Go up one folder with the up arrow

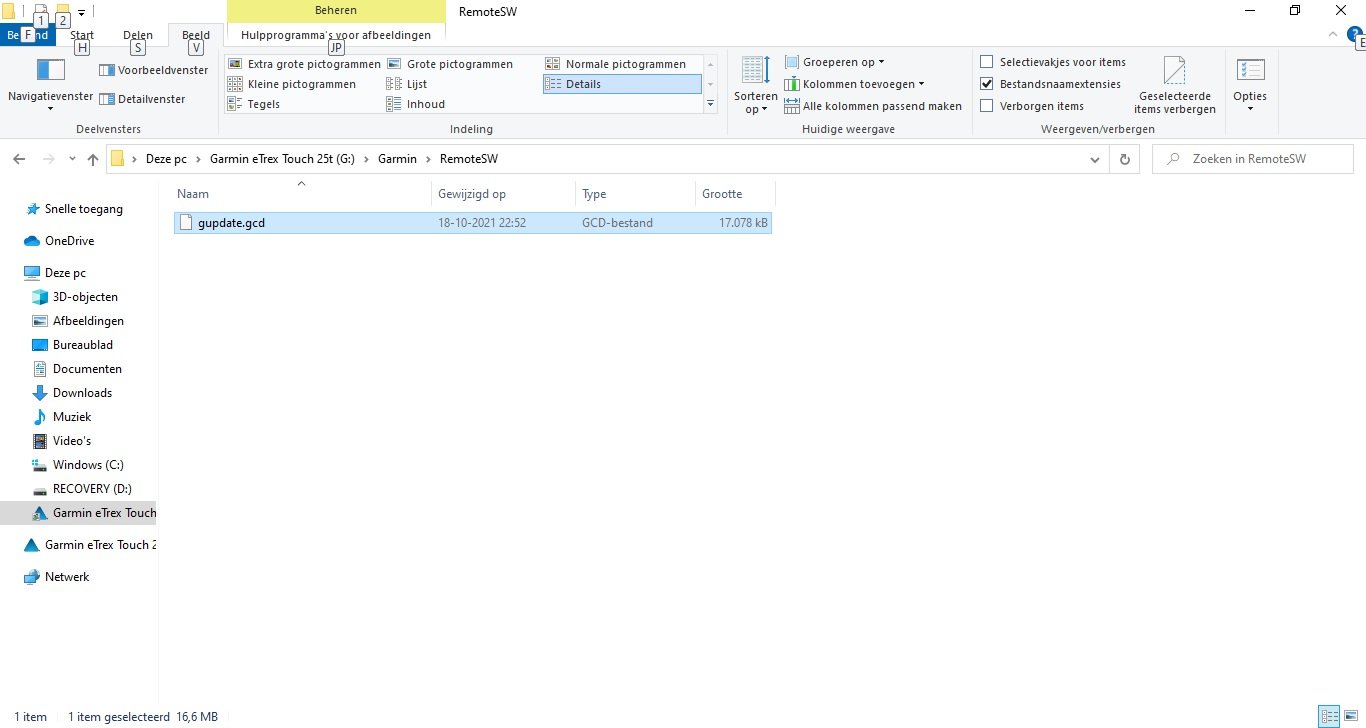tap(93, 159)
